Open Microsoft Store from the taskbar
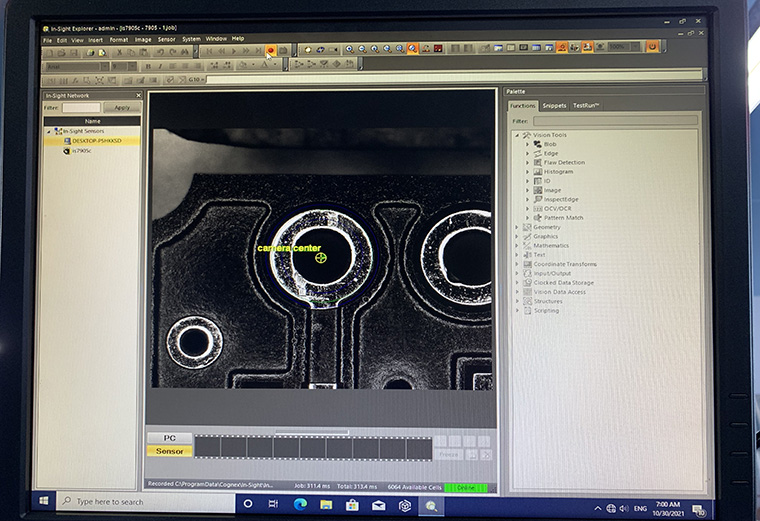The image size is (760, 521). (352, 505)
